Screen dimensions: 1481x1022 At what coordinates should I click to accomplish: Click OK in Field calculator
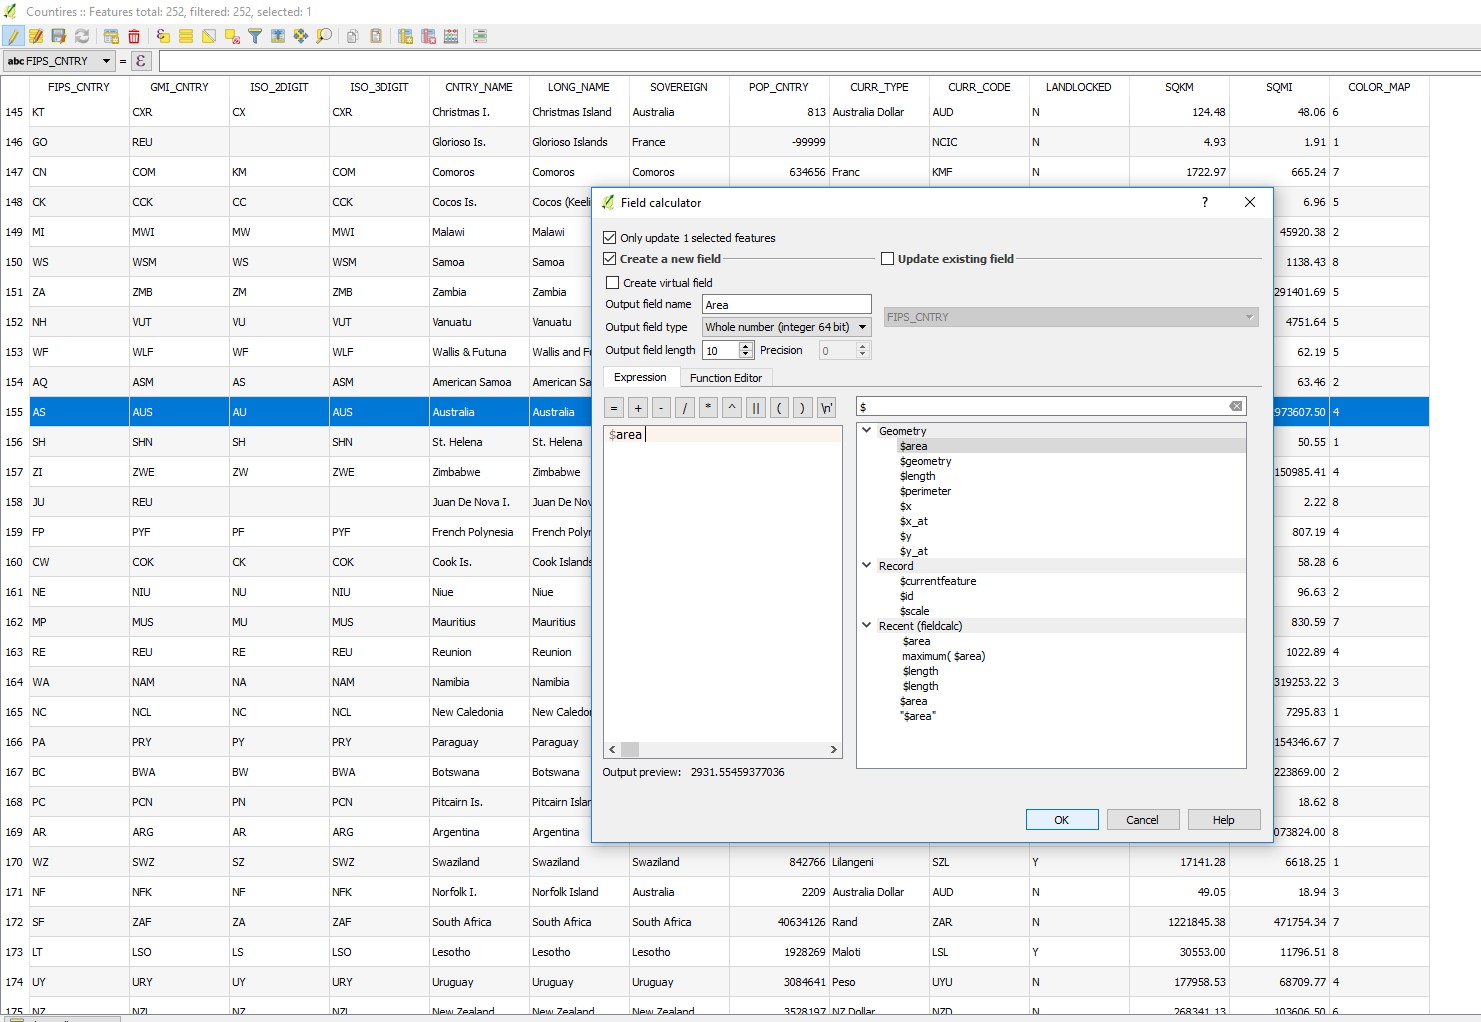tap(1062, 820)
